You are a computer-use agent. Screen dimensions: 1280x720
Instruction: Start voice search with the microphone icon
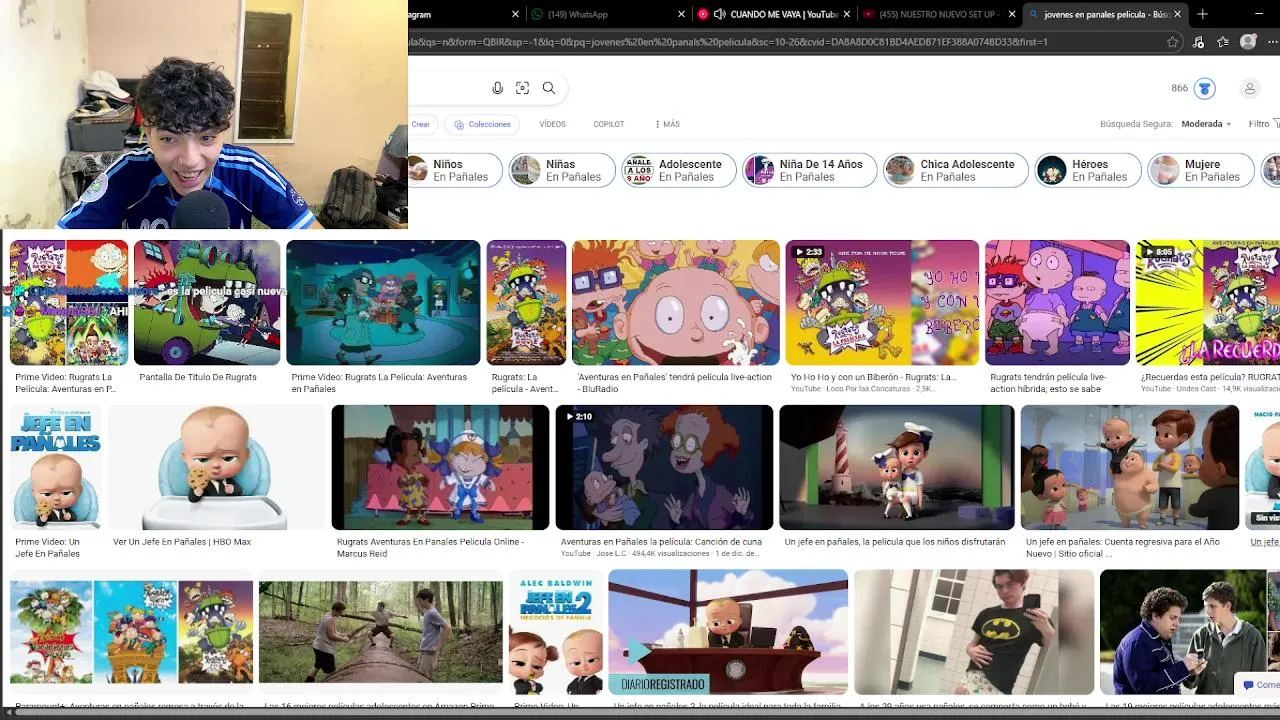(x=497, y=88)
